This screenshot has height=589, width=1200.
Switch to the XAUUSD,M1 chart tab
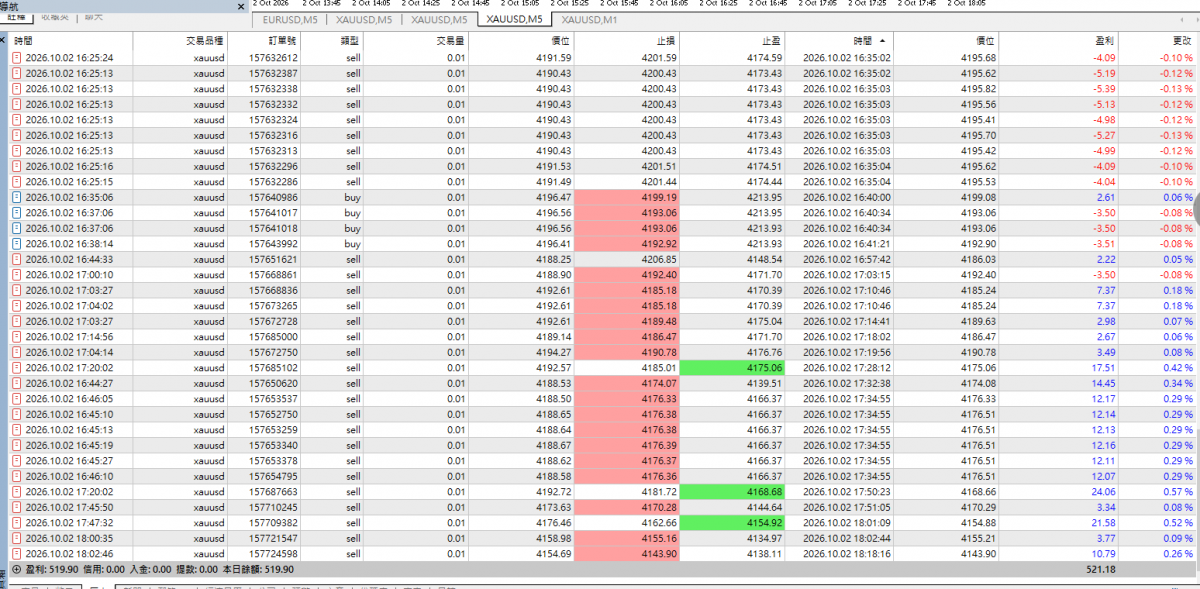tap(589, 19)
